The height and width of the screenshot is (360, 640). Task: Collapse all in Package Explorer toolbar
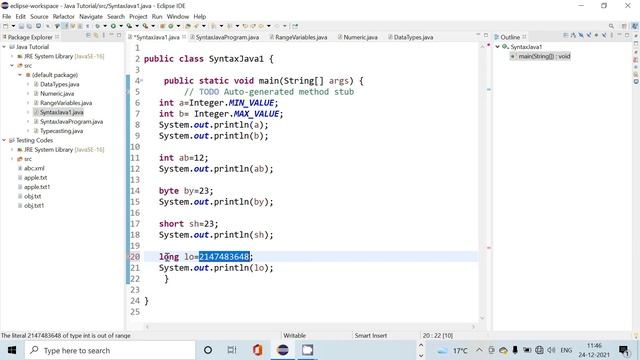(88, 36)
